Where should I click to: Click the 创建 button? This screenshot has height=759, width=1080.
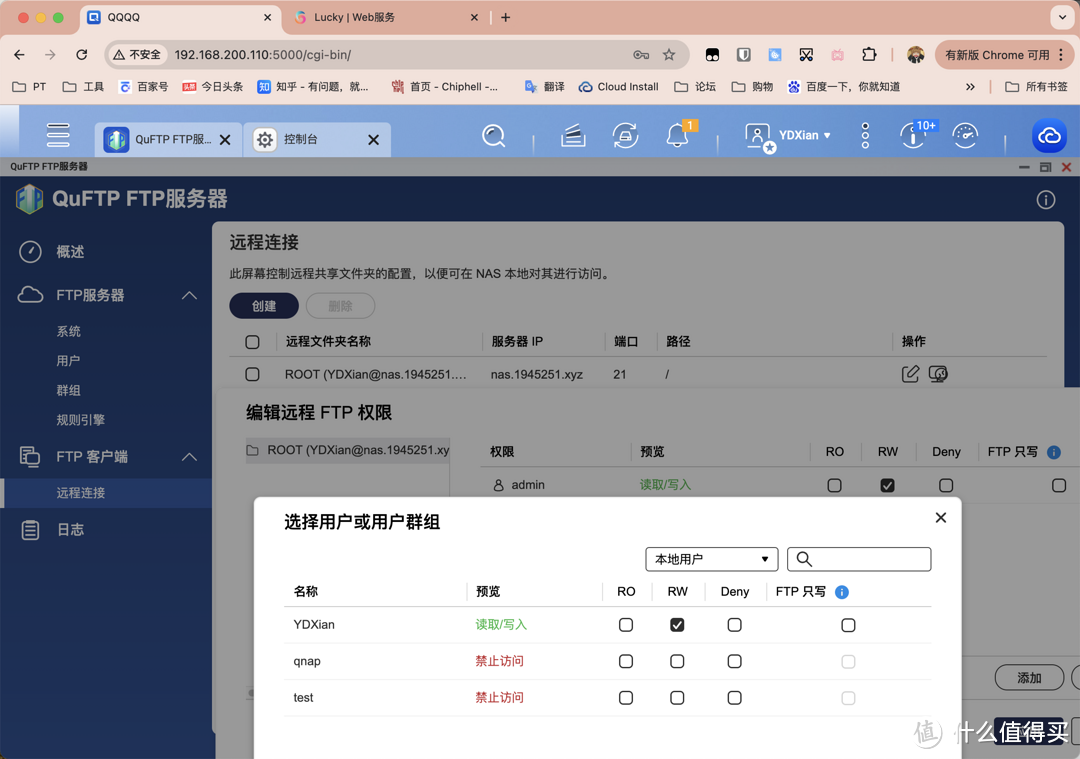coord(264,306)
